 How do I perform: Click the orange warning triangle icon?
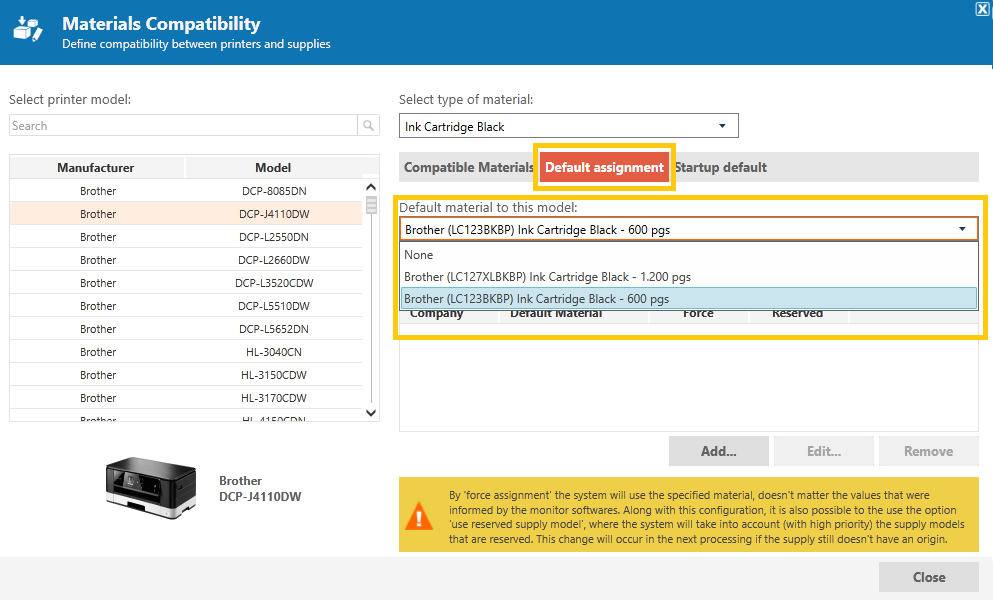(419, 516)
